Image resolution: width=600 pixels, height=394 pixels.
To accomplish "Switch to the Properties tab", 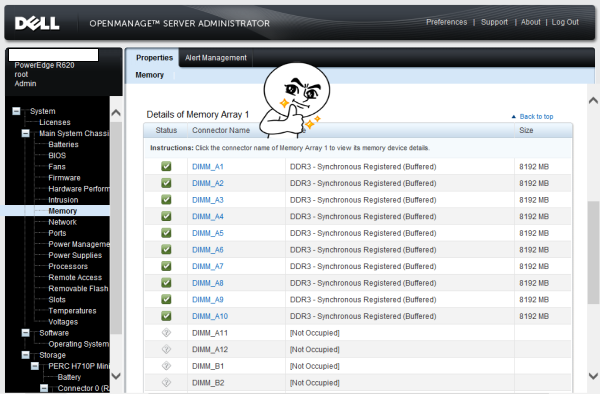I will 154,58.
